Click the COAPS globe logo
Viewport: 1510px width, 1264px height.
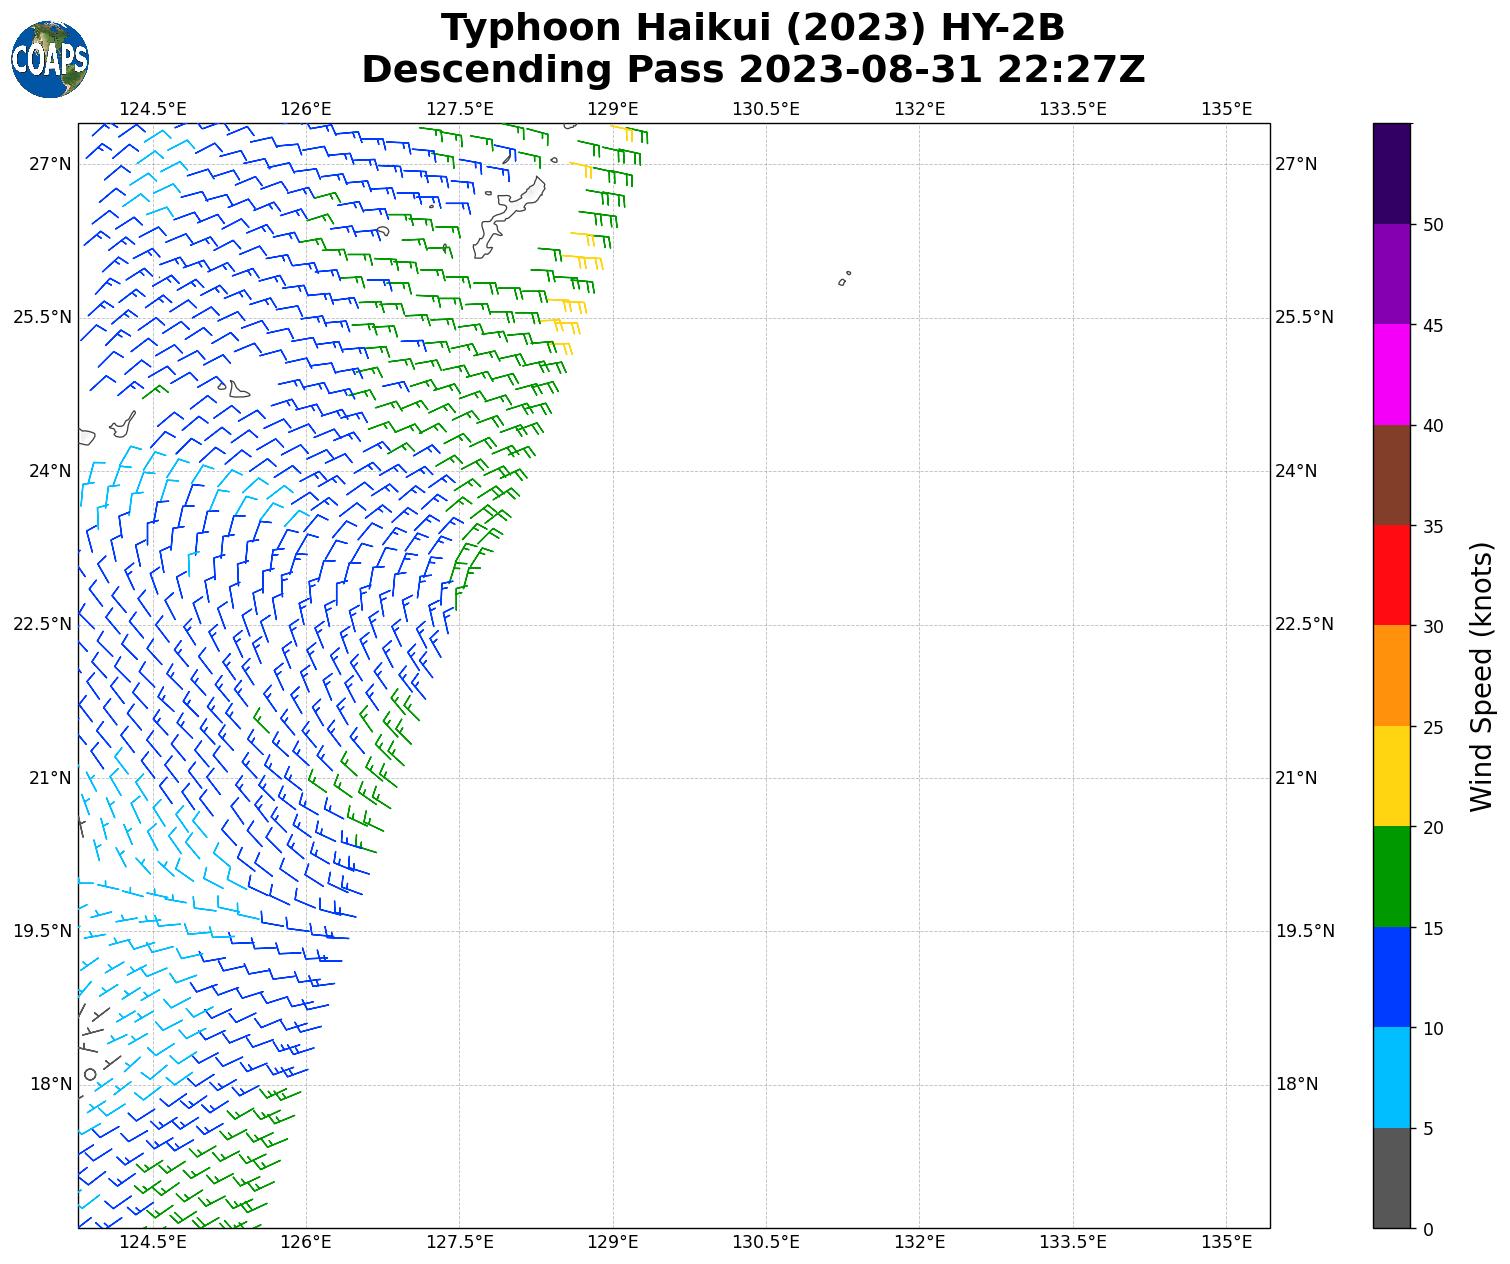coord(50,60)
